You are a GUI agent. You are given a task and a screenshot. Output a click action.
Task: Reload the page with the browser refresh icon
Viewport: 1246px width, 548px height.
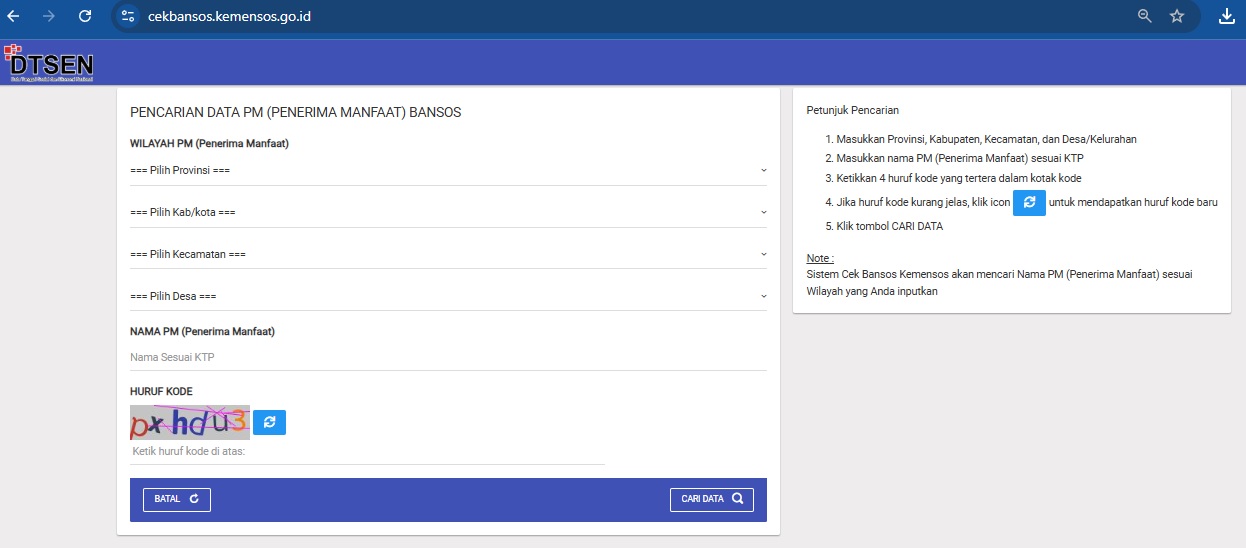[85, 16]
